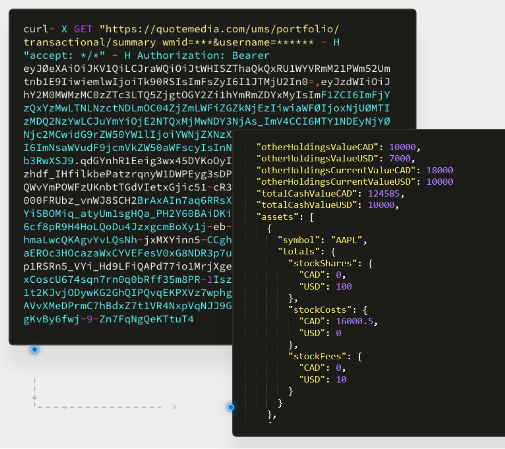Click the "assets" array key
The height and width of the screenshot is (449, 505).
(277, 217)
